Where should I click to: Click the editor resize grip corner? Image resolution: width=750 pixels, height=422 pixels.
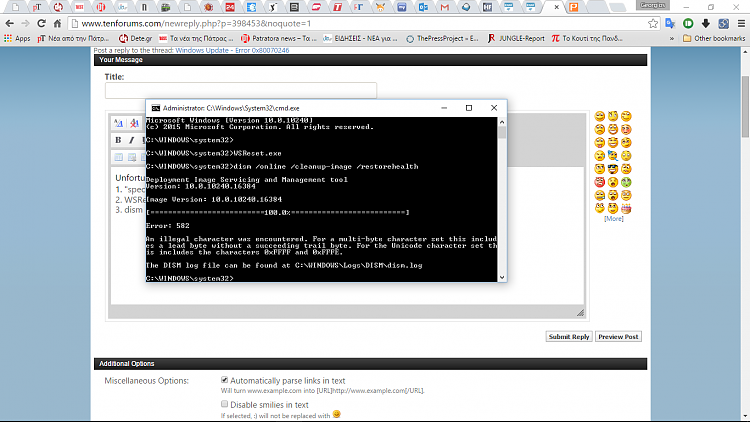(x=580, y=313)
